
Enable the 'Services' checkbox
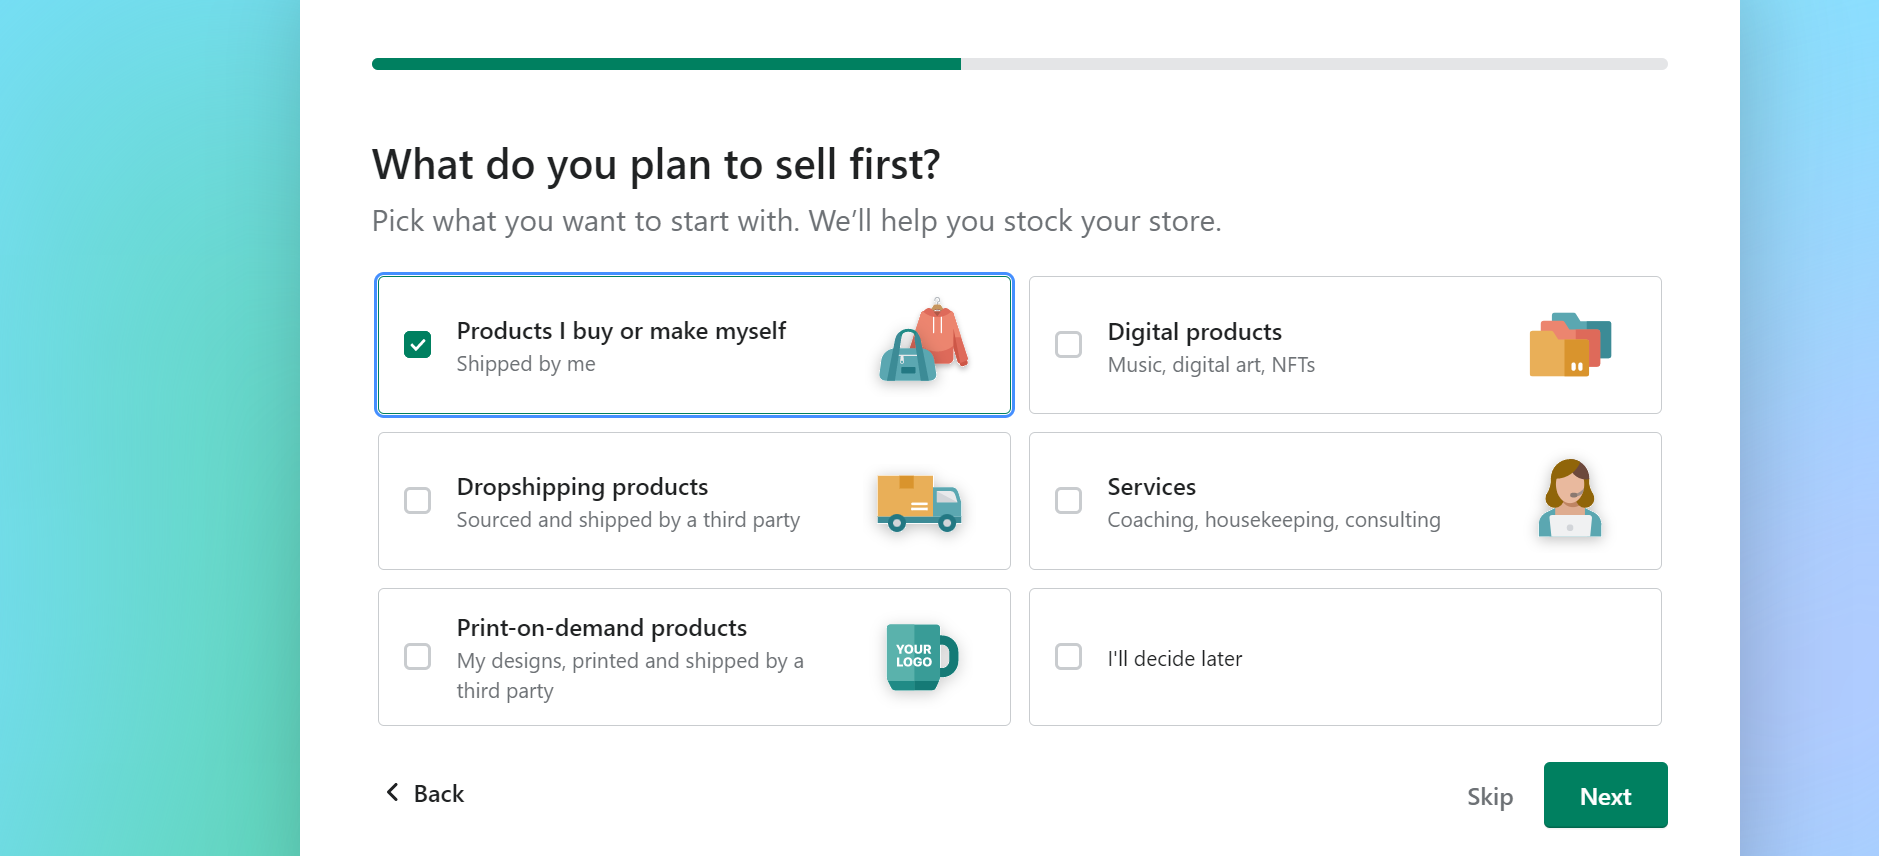[1067, 500]
